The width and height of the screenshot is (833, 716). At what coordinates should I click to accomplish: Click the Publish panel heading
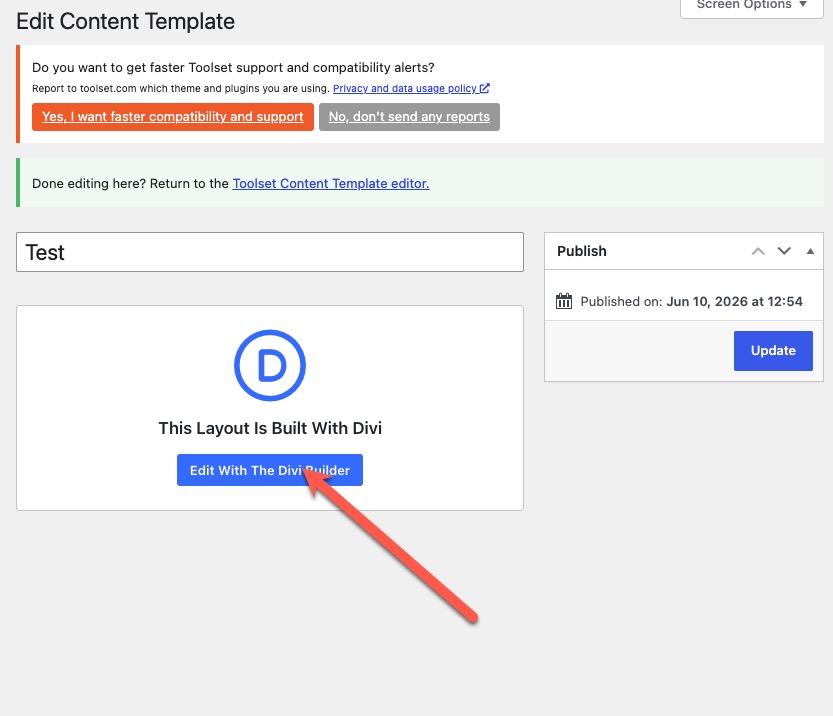pos(582,251)
